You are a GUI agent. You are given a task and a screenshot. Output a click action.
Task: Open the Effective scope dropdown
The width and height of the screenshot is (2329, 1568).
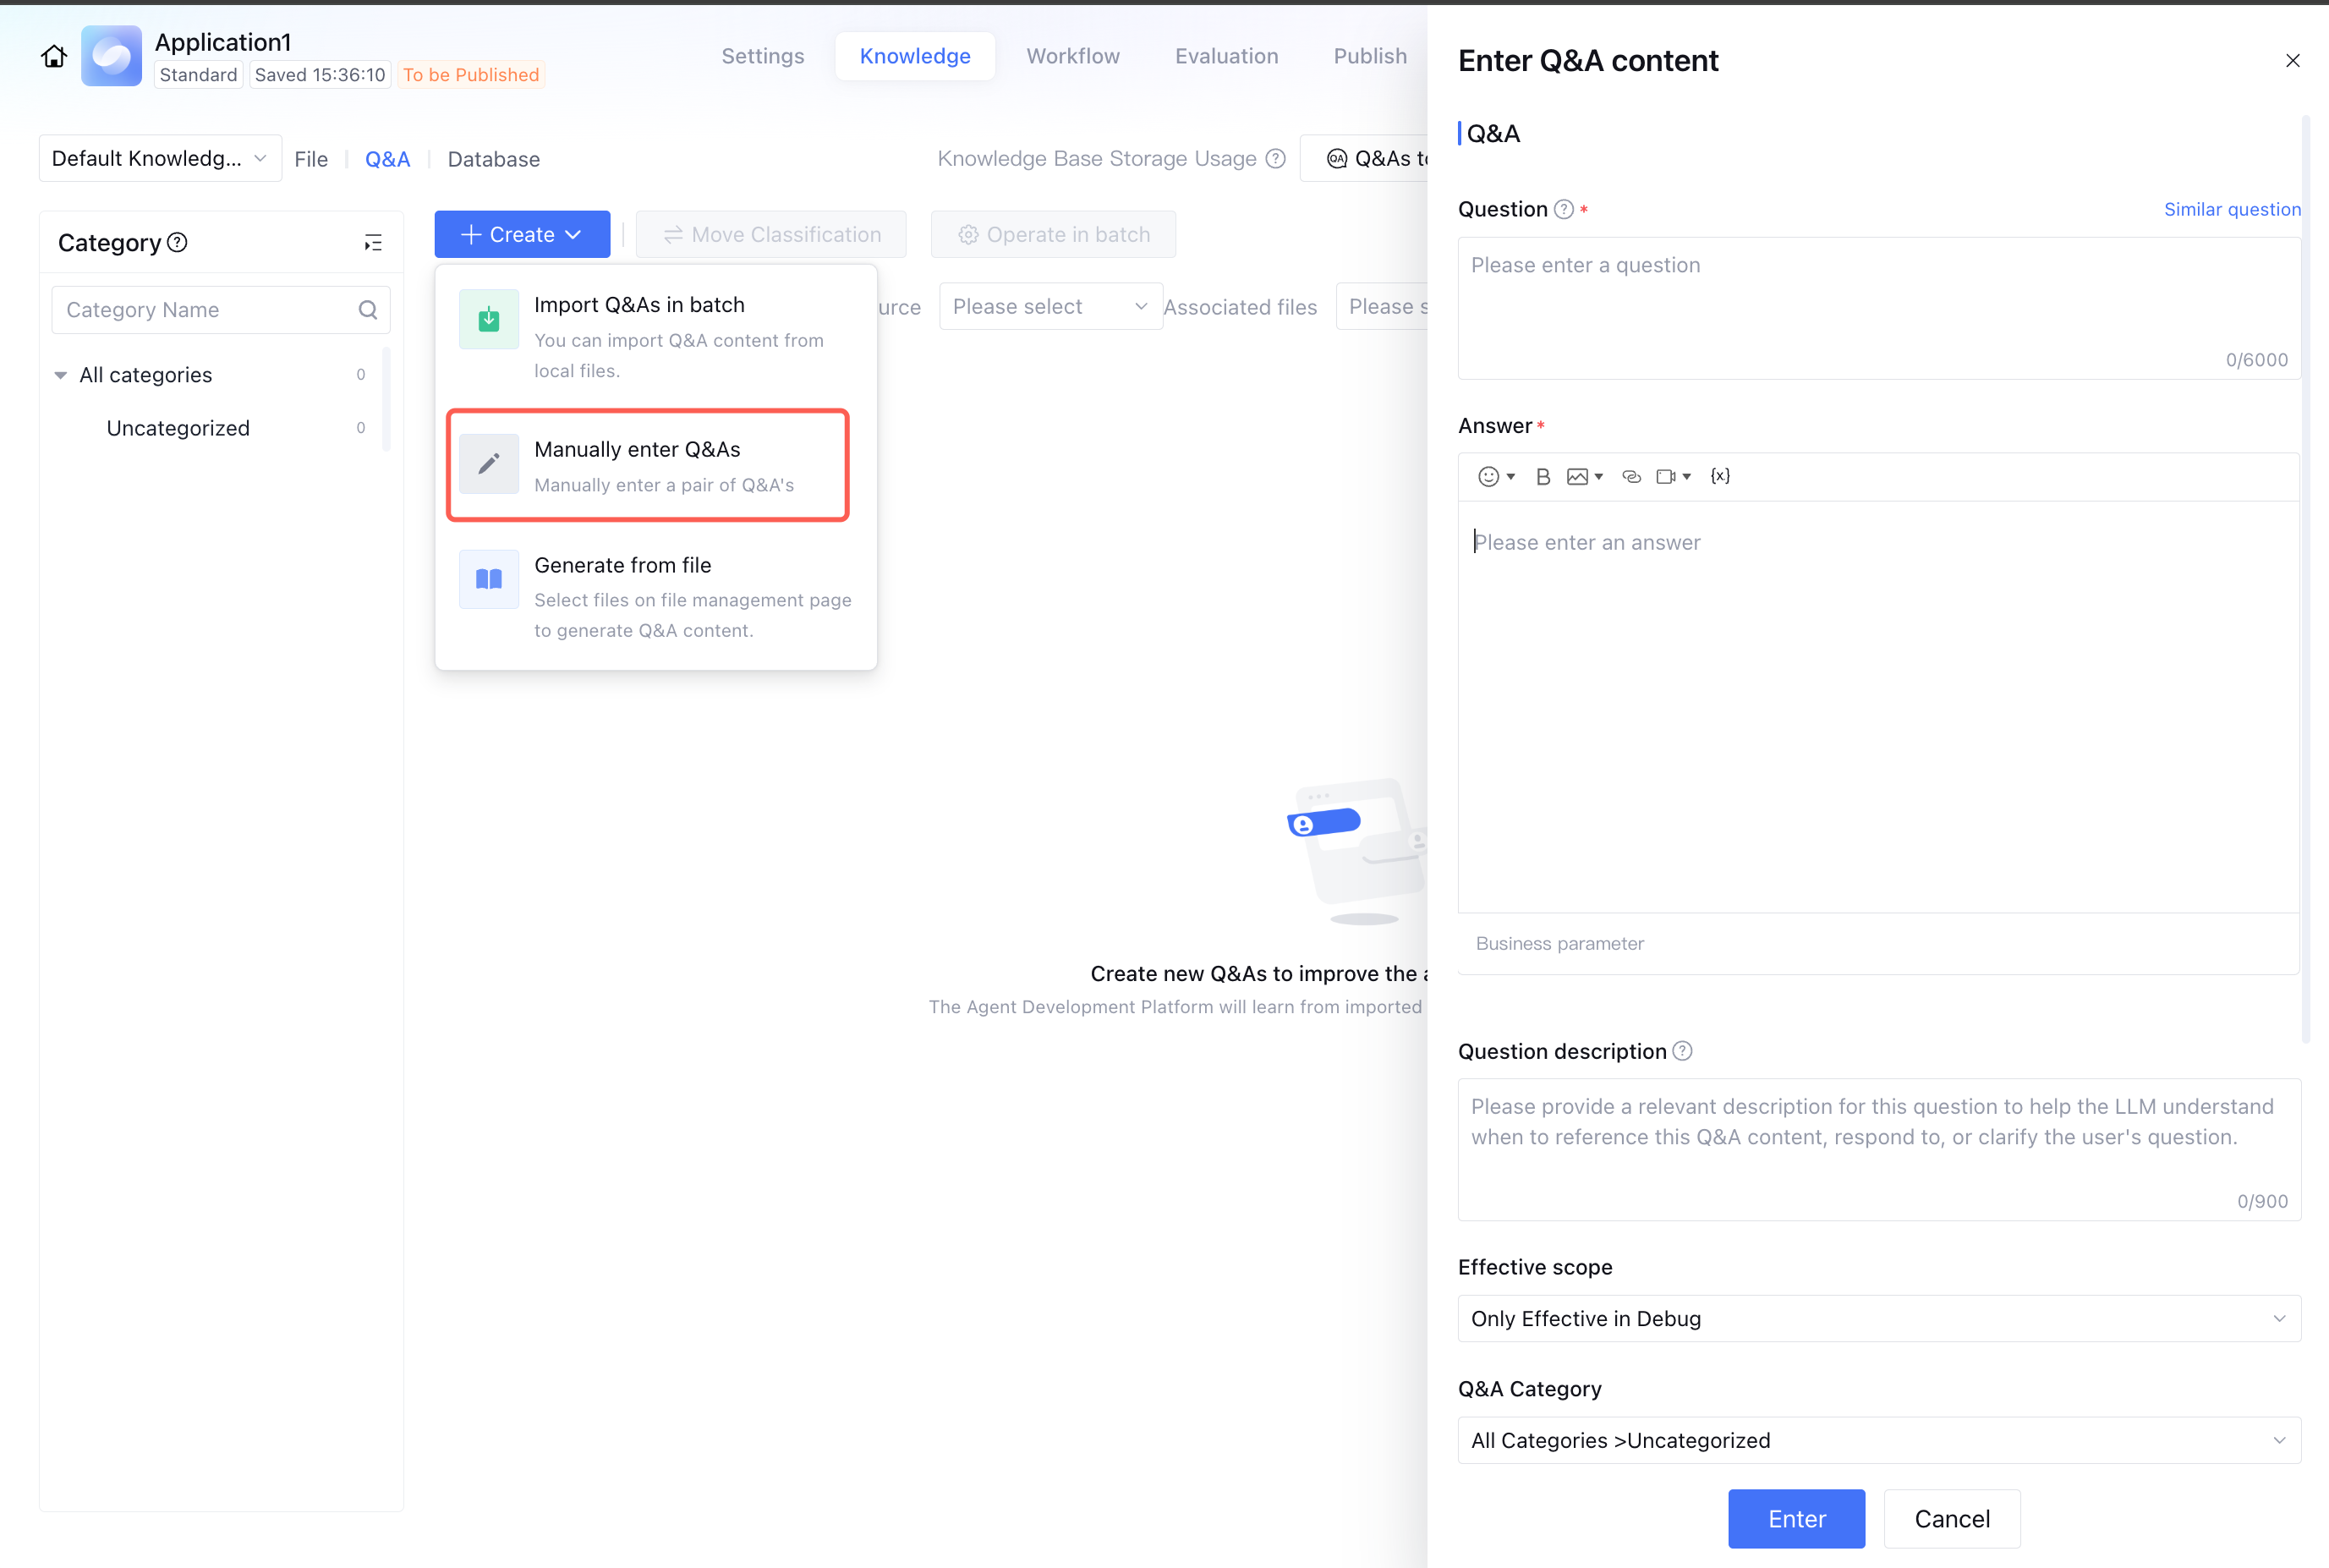pos(1878,1318)
